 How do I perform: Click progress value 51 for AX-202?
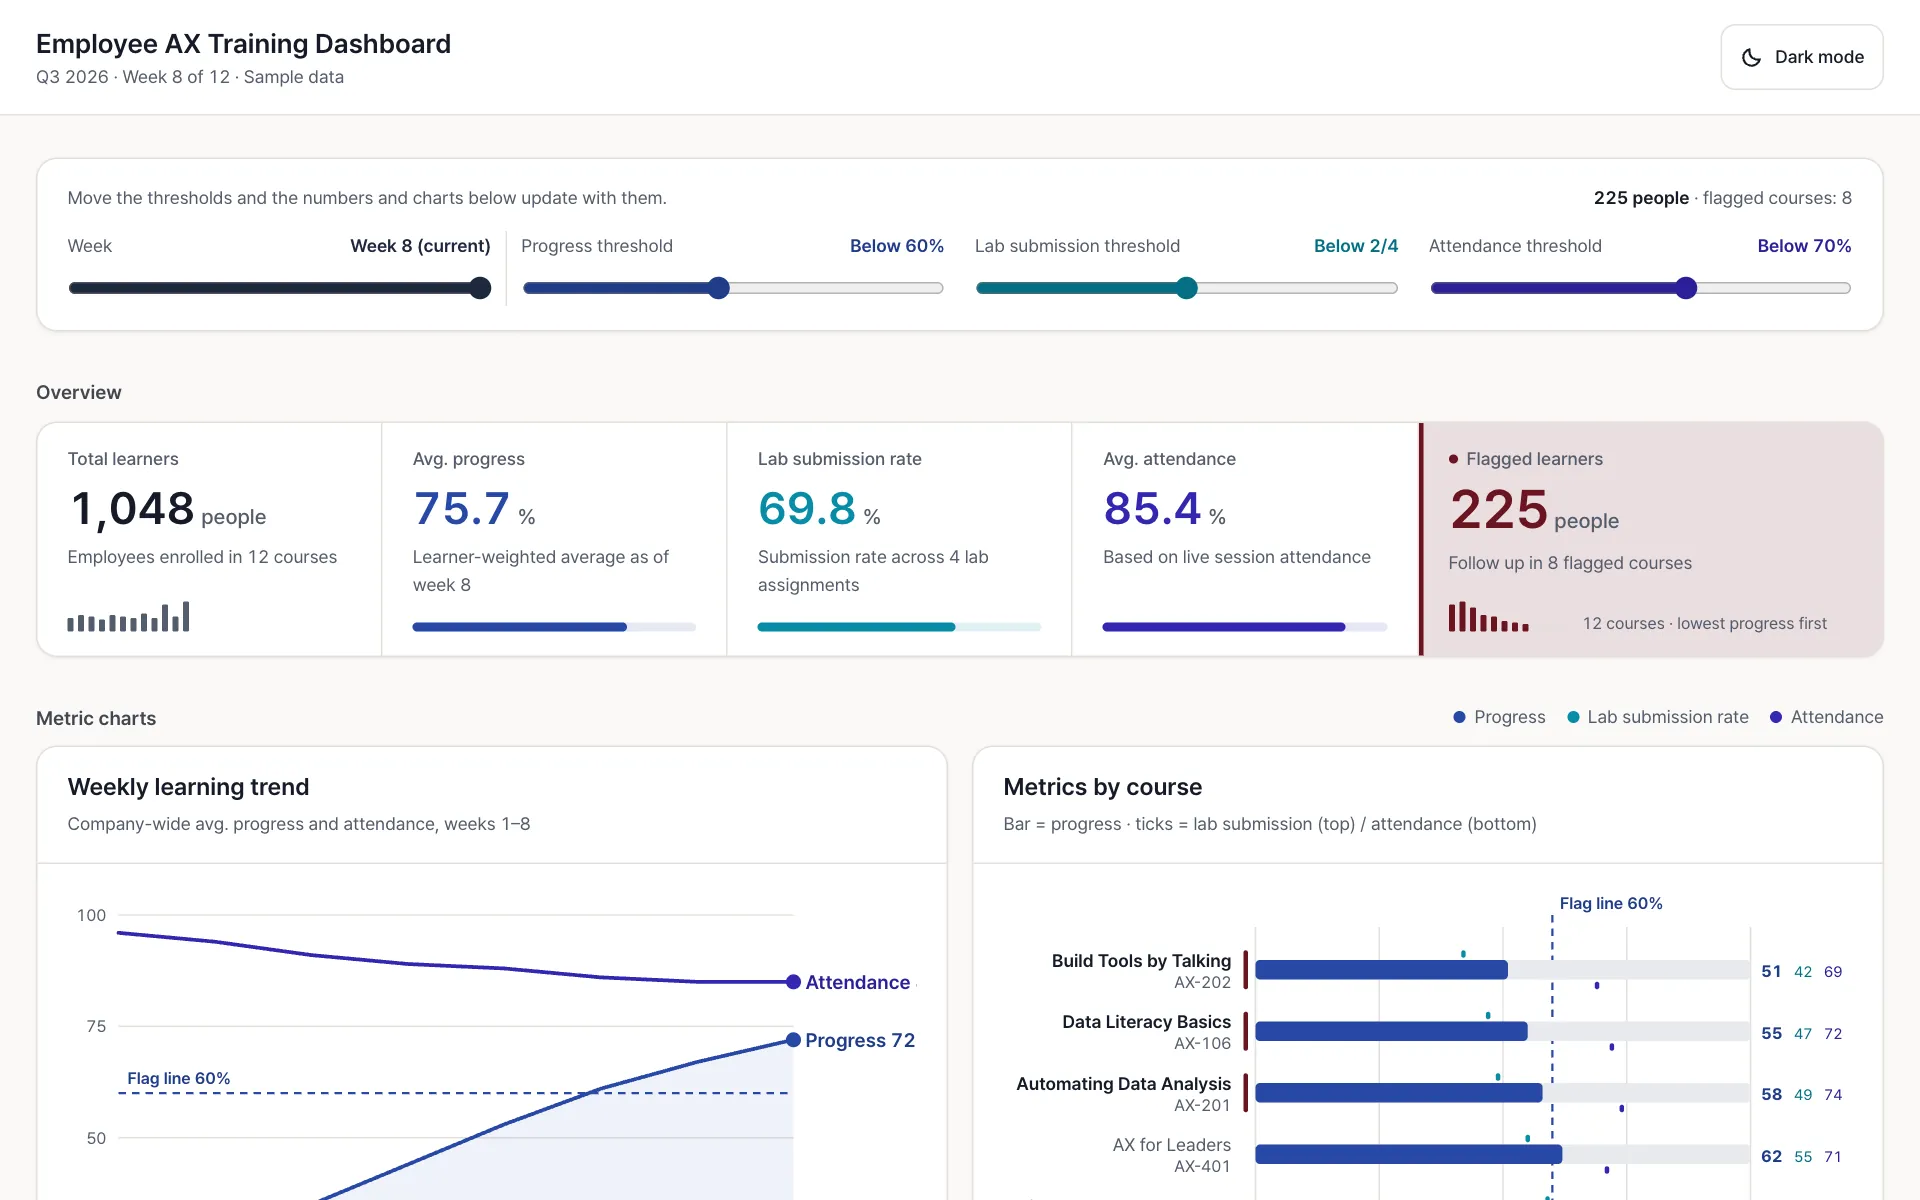point(1771,971)
